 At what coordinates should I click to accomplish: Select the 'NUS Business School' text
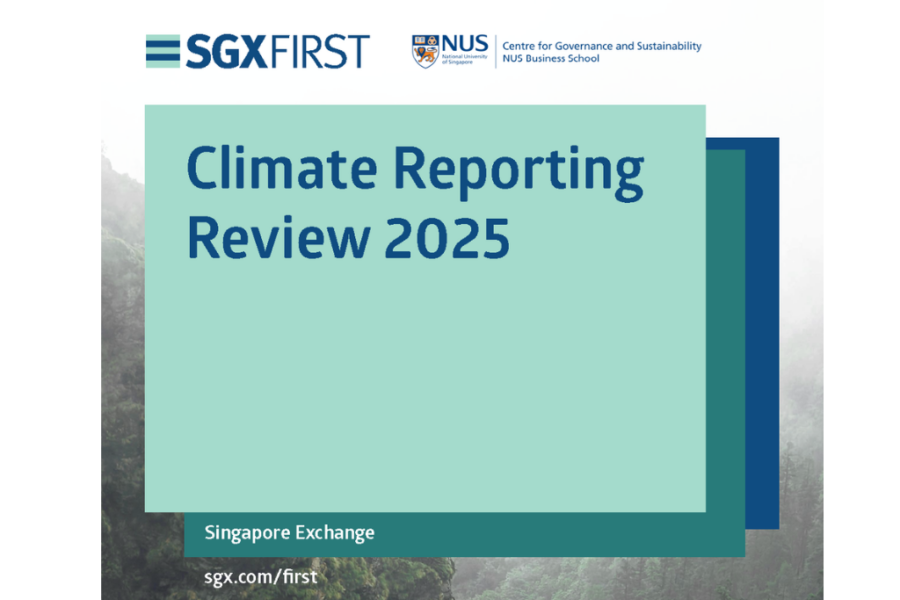pyautogui.click(x=551, y=59)
